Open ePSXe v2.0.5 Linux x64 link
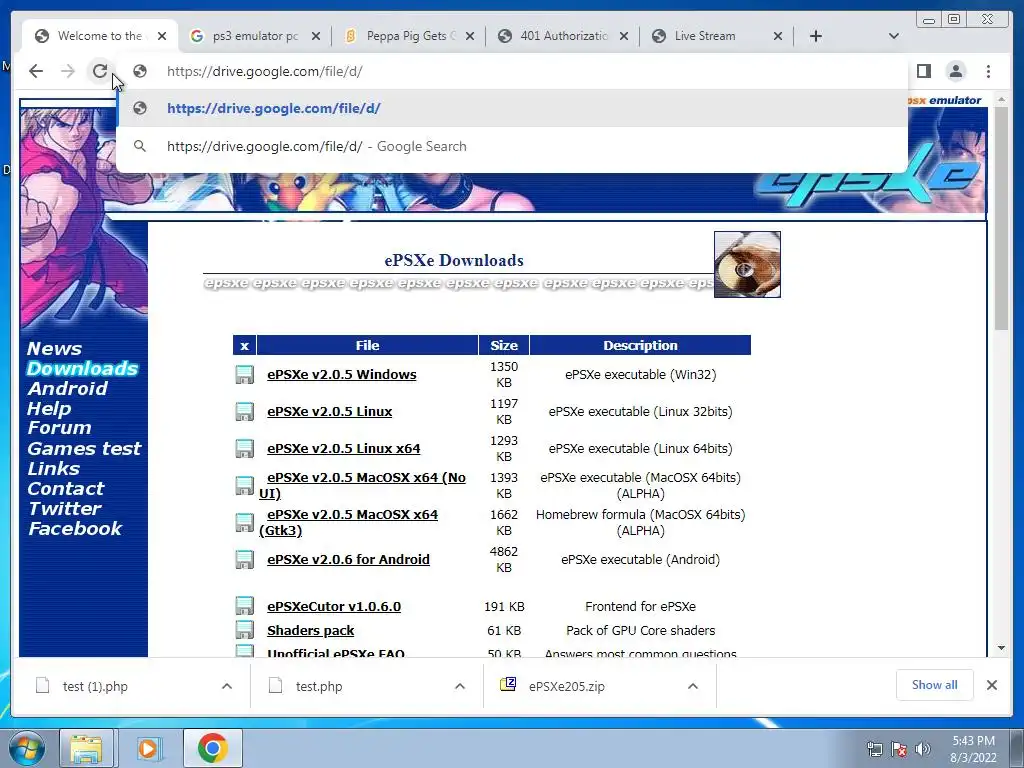 344,449
